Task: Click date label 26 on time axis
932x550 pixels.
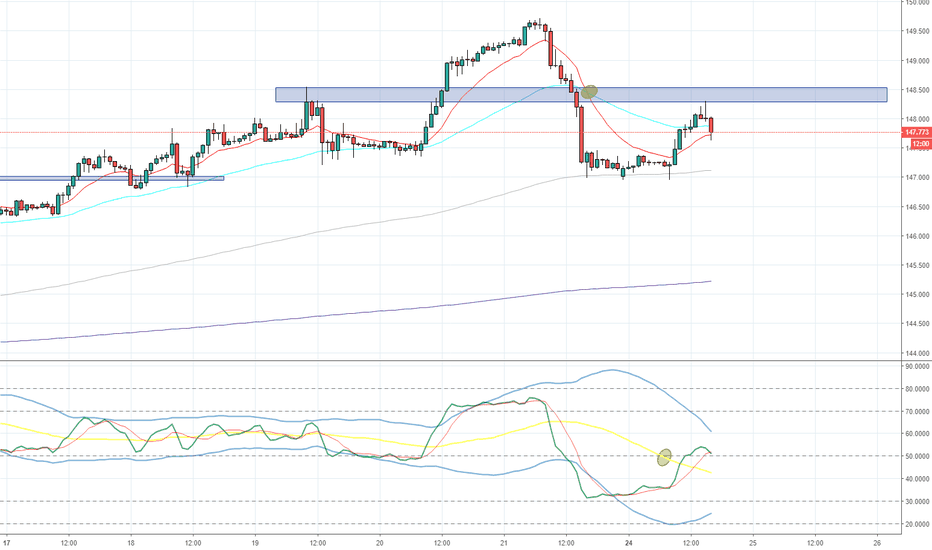Action: point(877,543)
